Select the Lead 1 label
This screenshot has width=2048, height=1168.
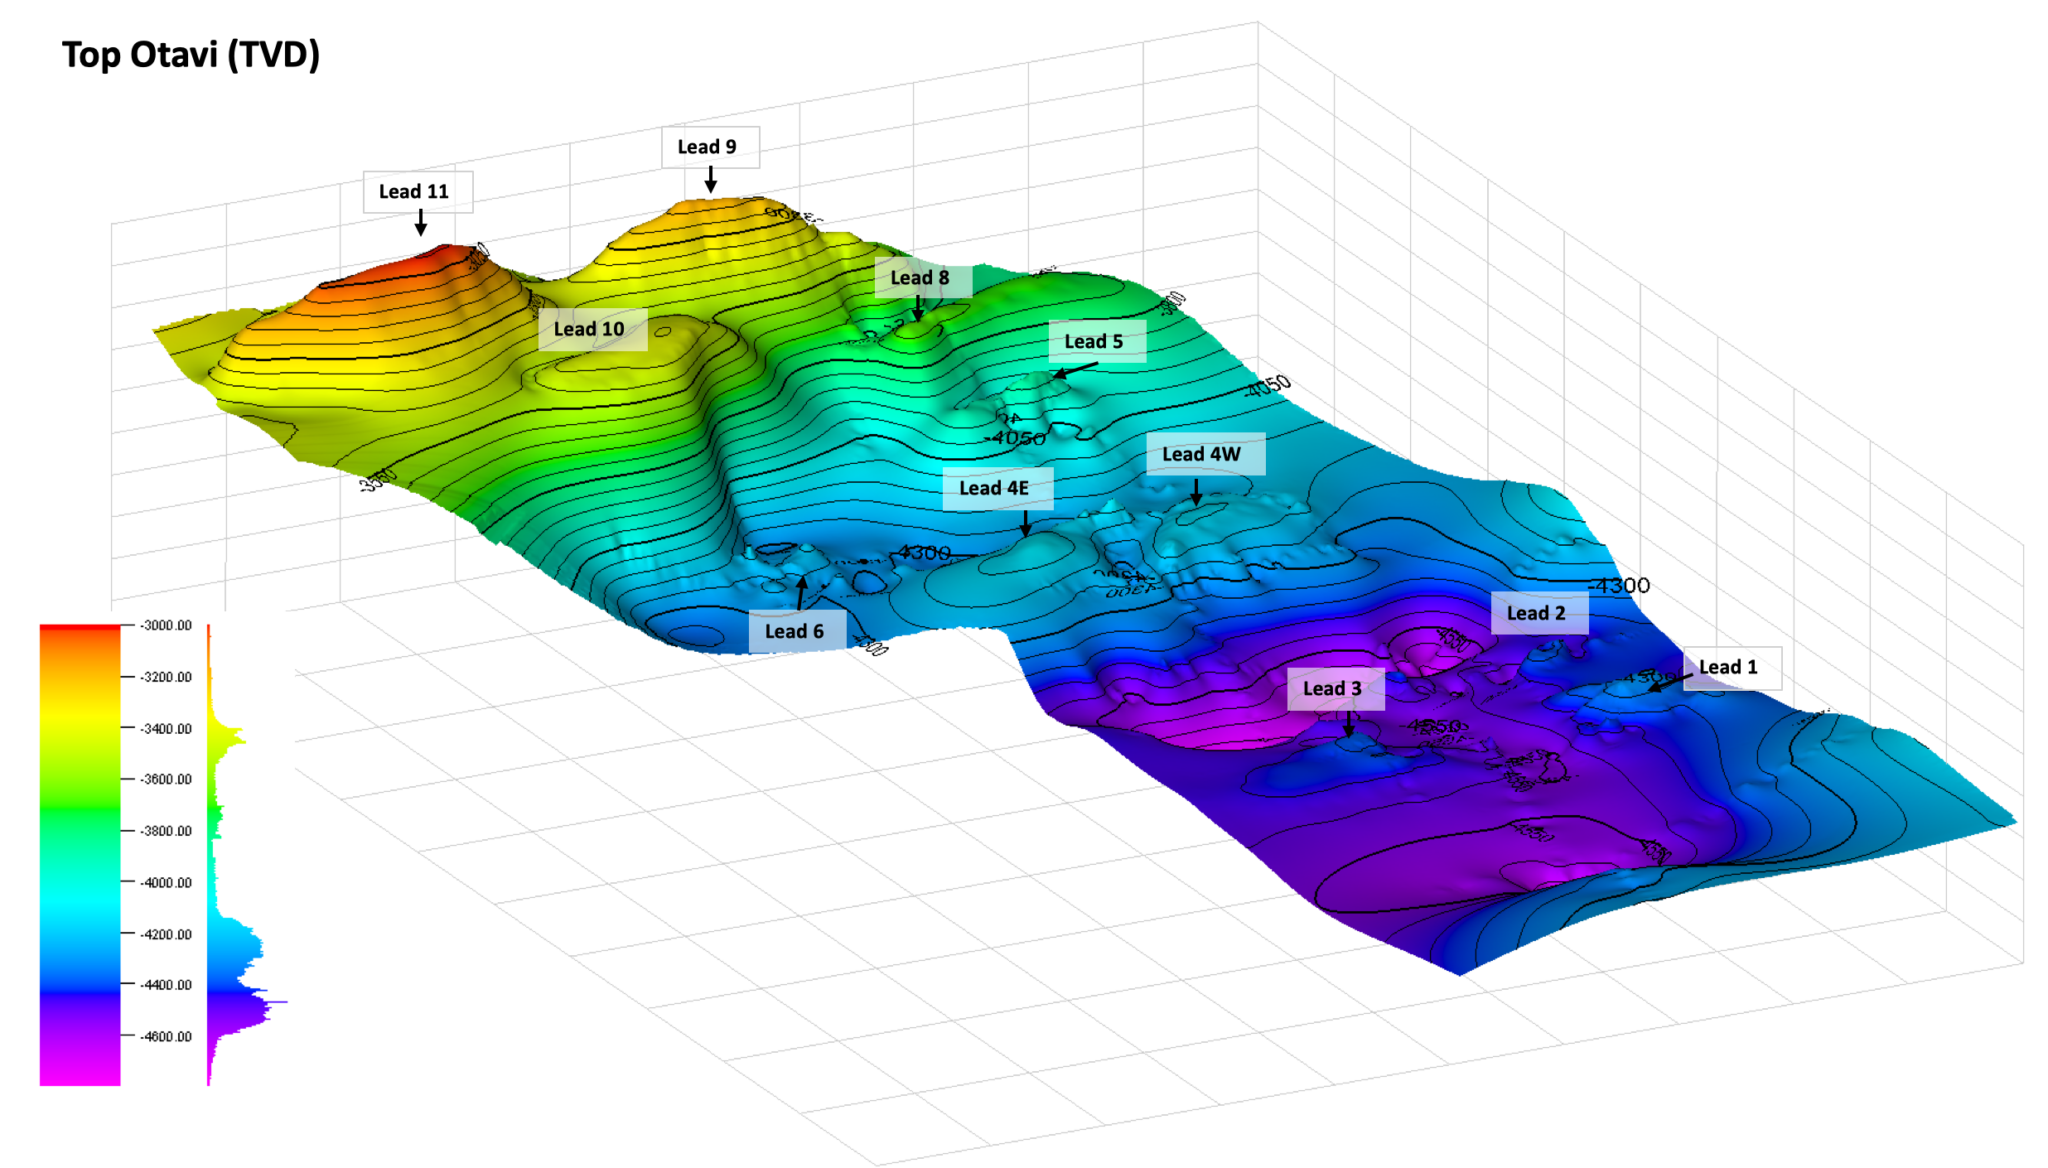coord(1729,667)
